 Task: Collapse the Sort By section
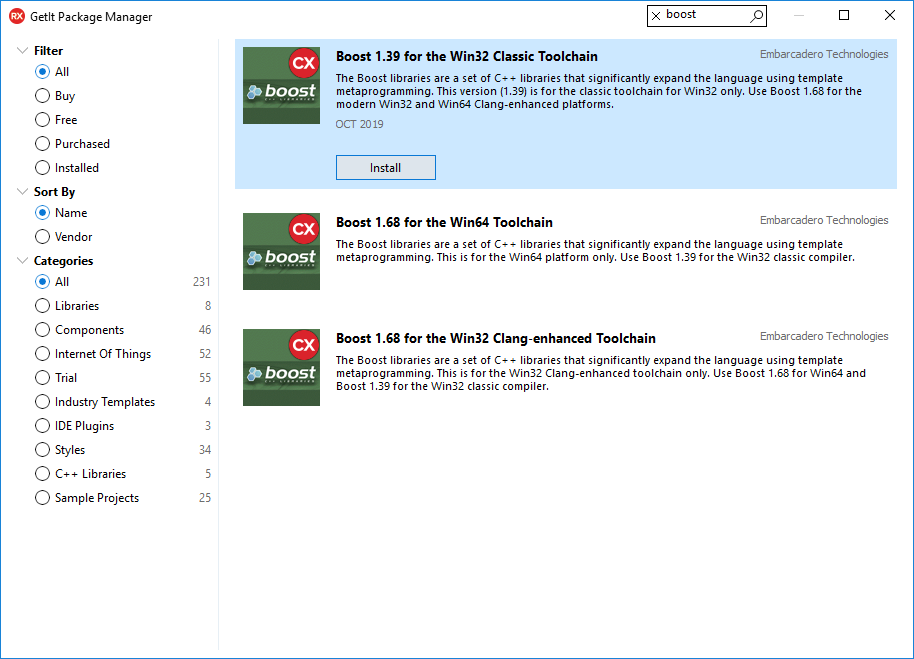pos(22,192)
